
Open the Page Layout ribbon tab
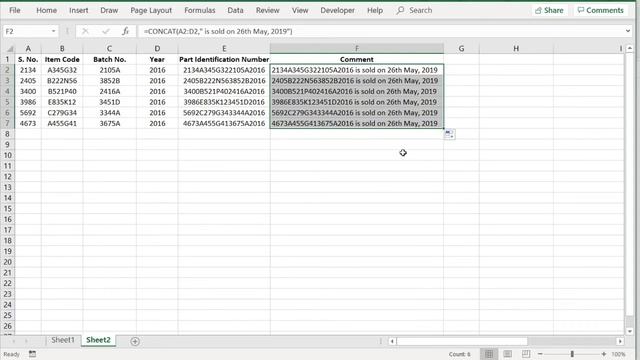coord(151,10)
